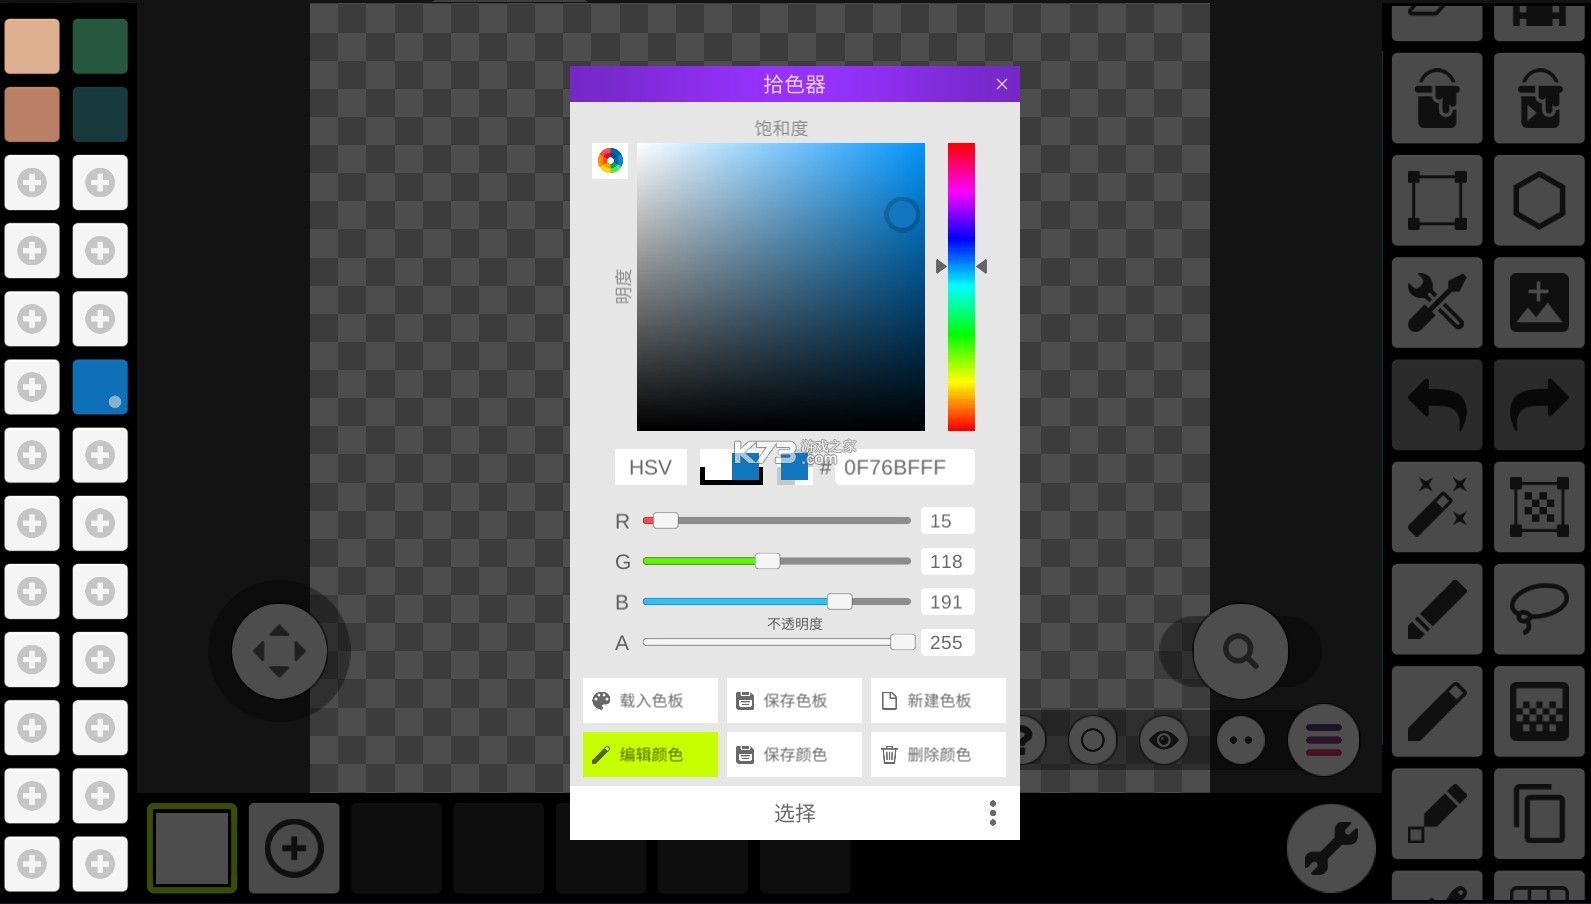Open the color wheel mode icon
The height and width of the screenshot is (904, 1591).
(x=610, y=161)
